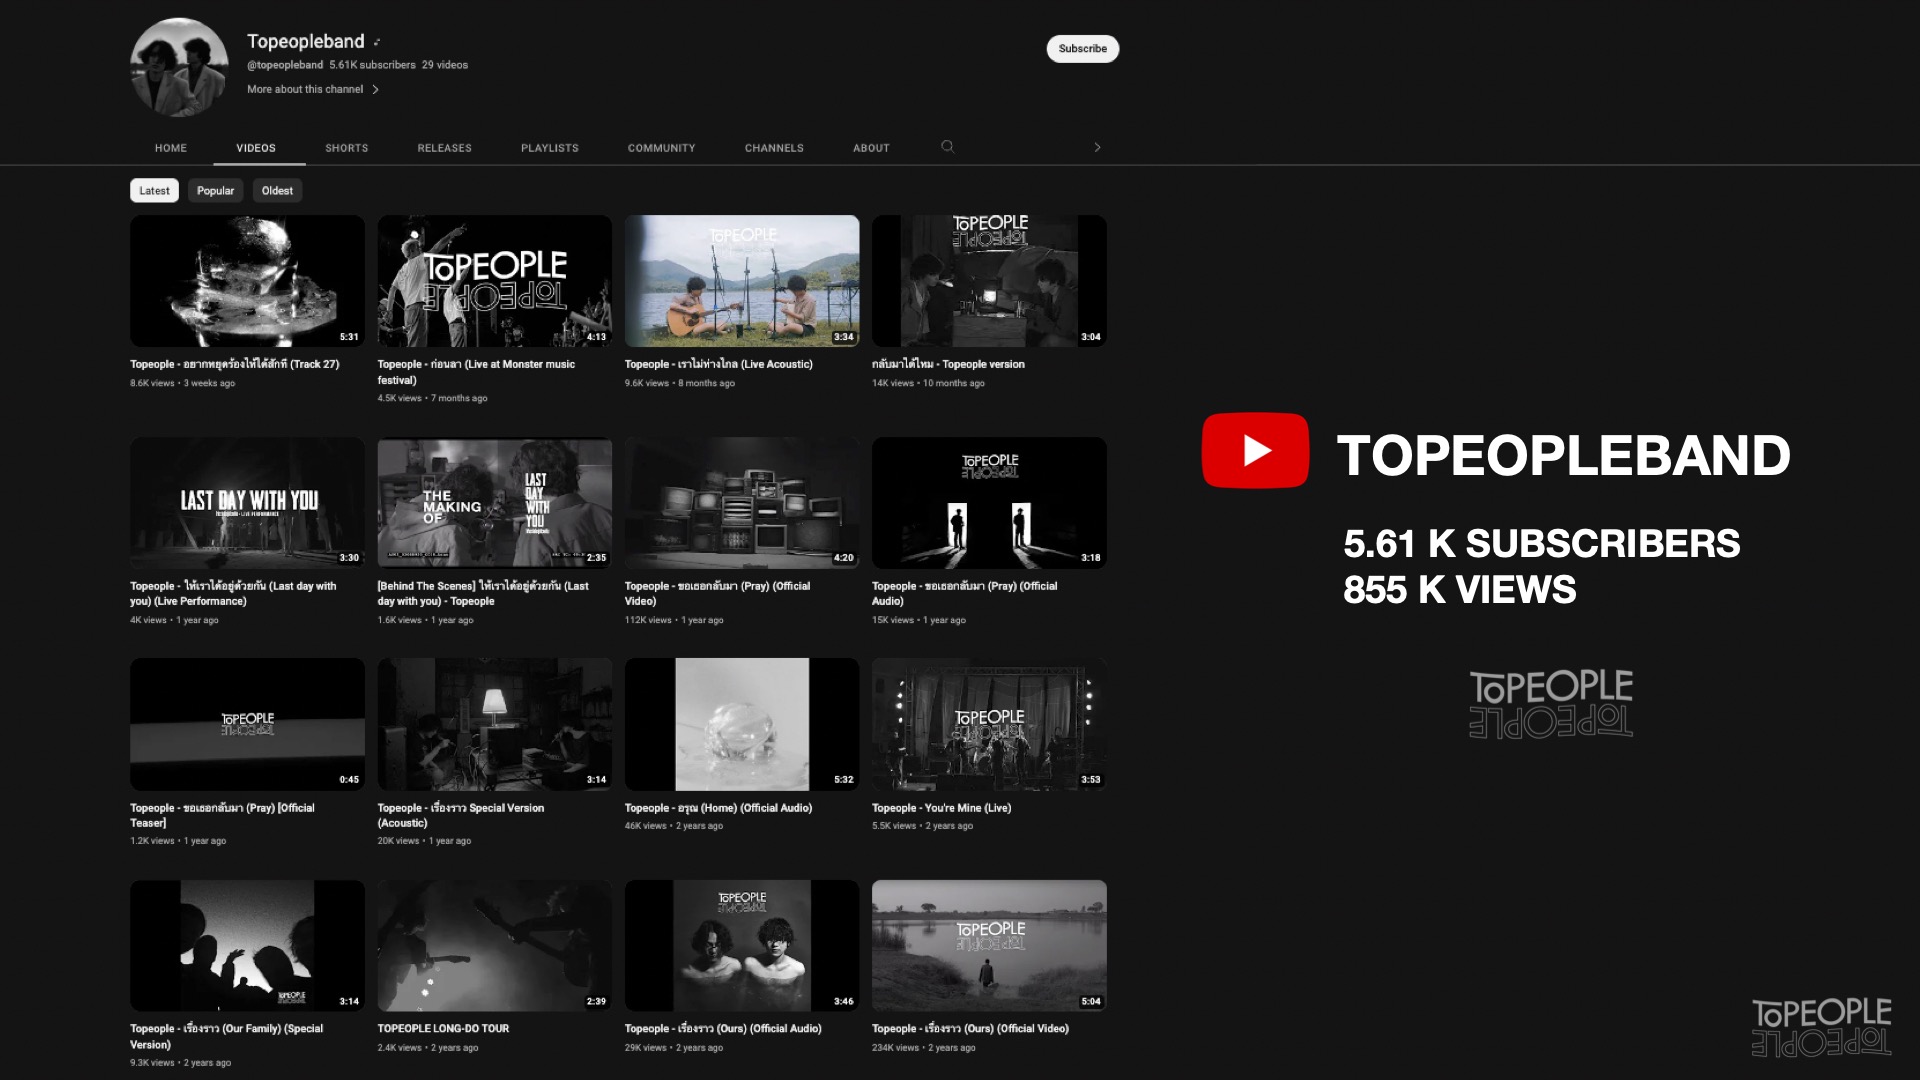
Task: Open the Track 27 video thumbnail
Action: tap(247, 281)
